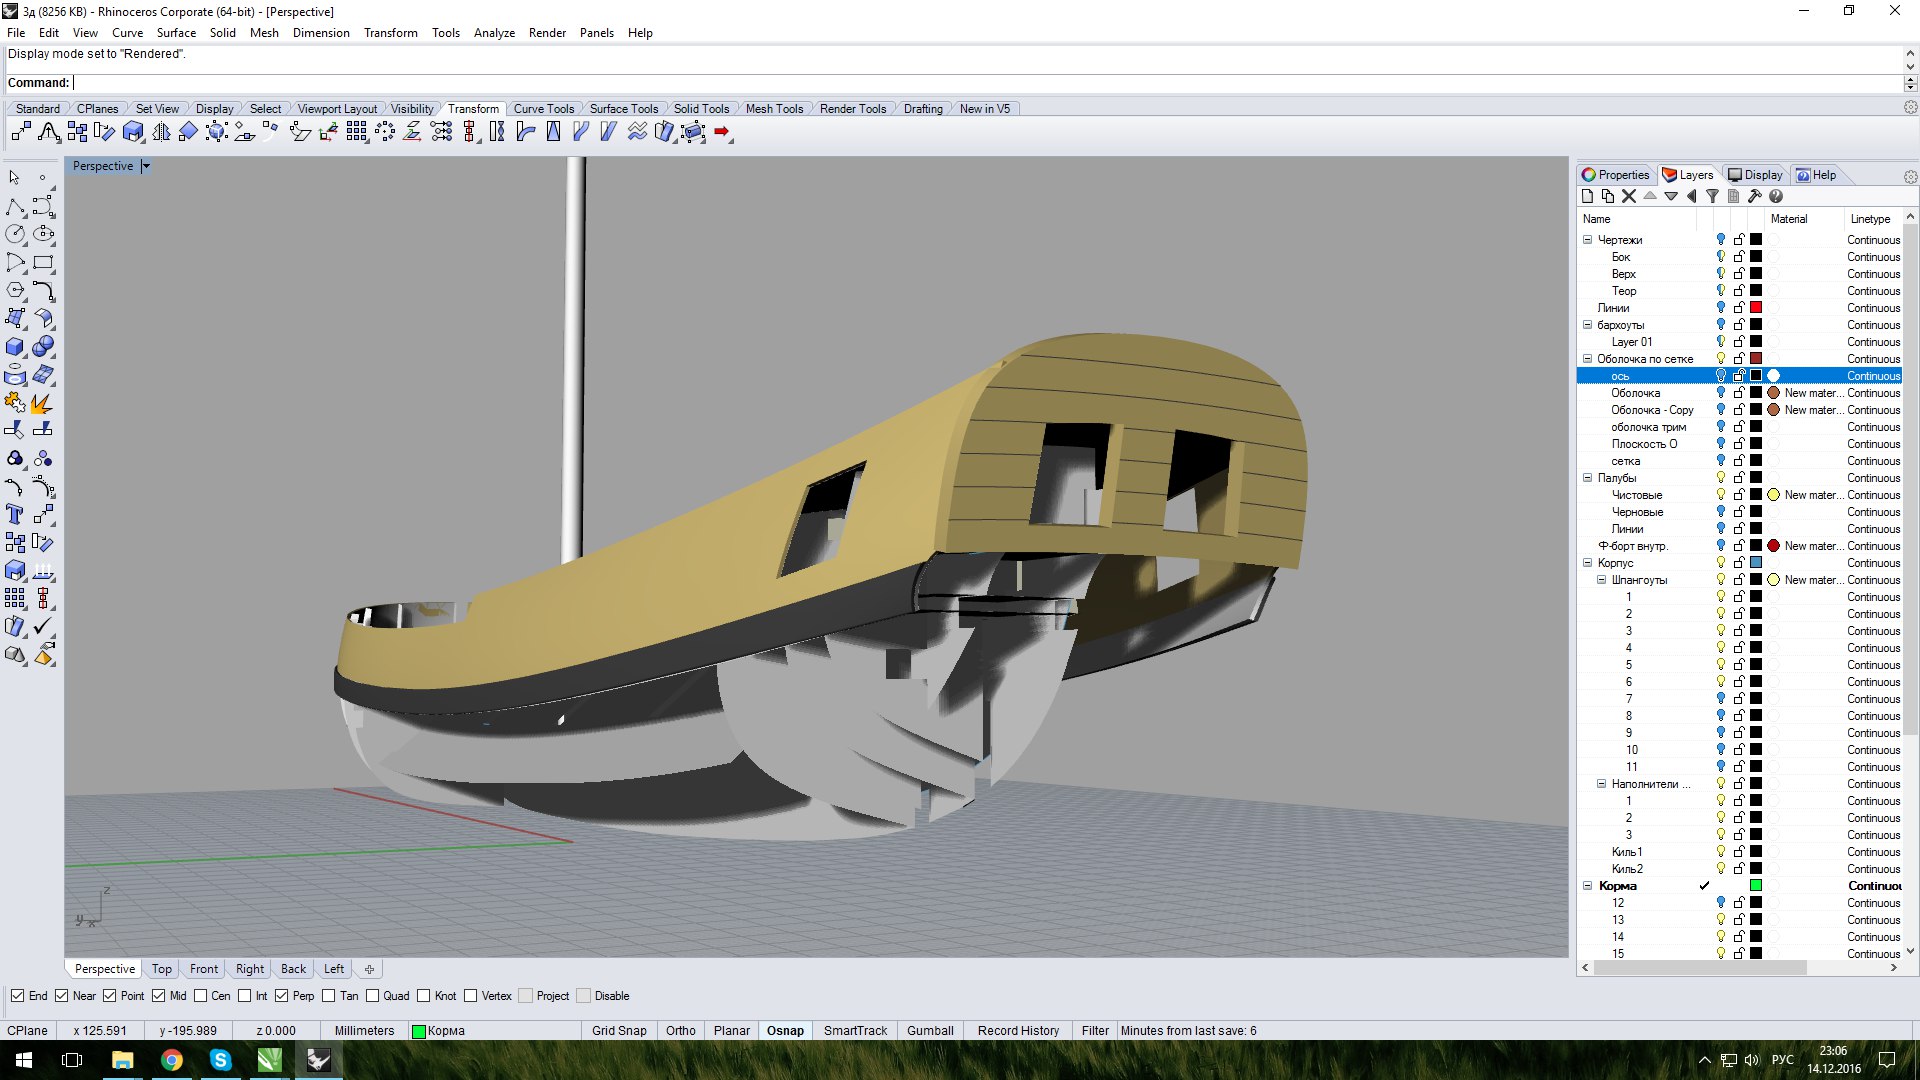The height and width of the screenshot is (1080, 1920).
Task: Select the Box solid tool
Action: tap(15, 347)
